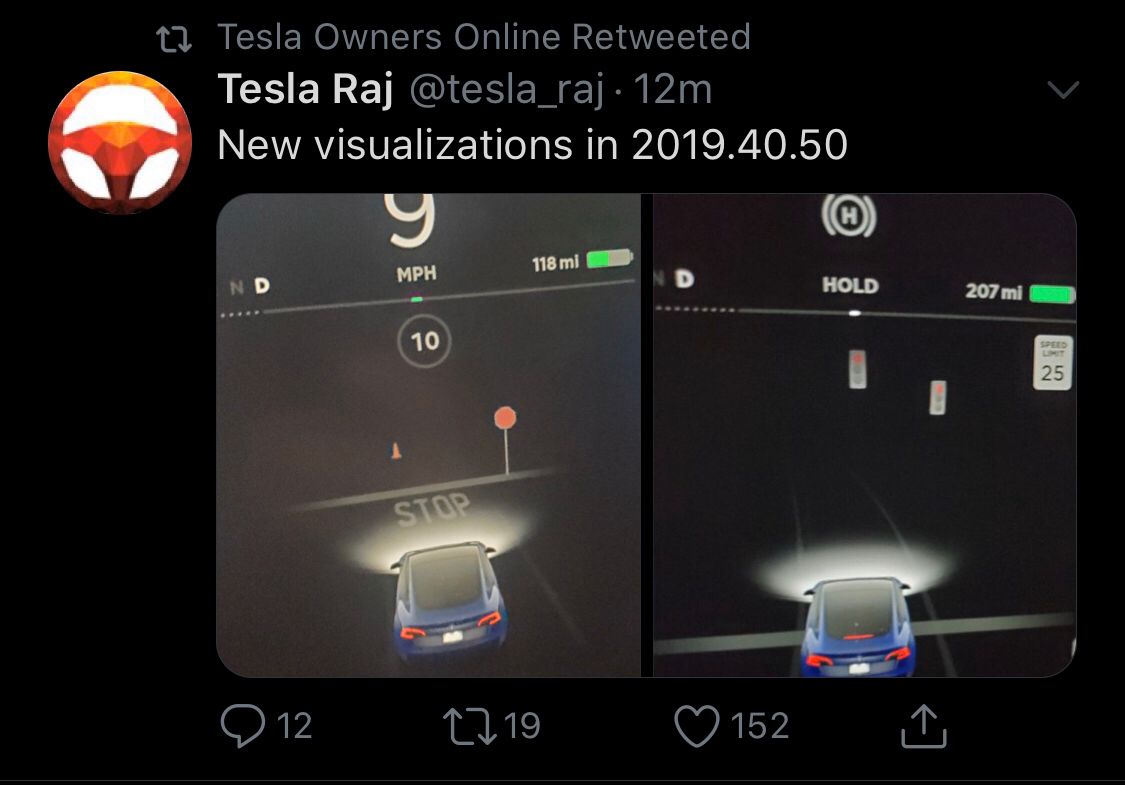This screenshot has height=785, width=1125.
Task: Click the "12m" timestamp to open the tweet
Action: pos(672,89)
